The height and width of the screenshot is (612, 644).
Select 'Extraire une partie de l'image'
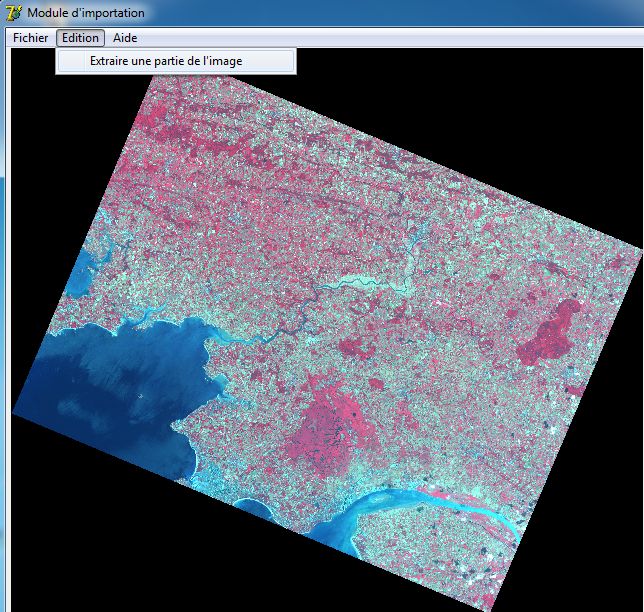[x=166, y=61]
